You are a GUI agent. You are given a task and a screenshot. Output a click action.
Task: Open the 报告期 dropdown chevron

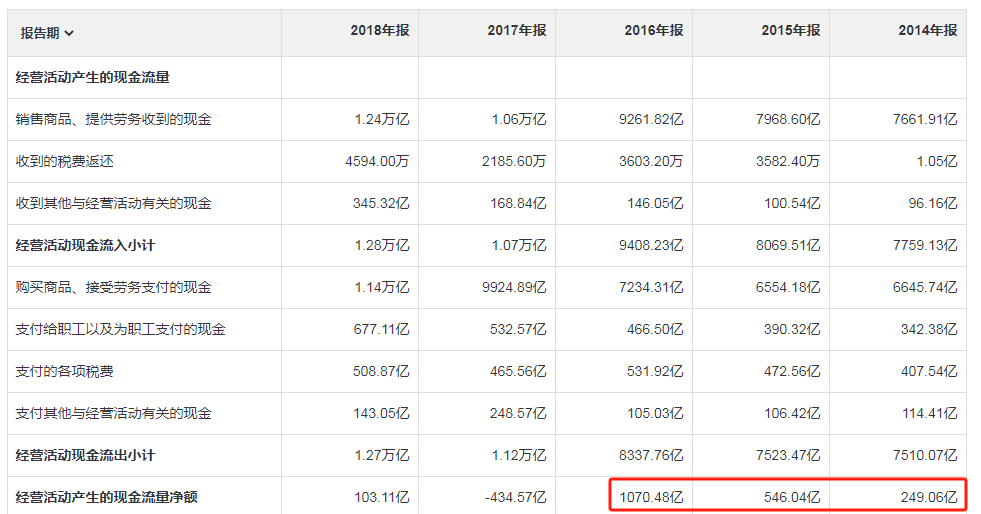[69, 34]
